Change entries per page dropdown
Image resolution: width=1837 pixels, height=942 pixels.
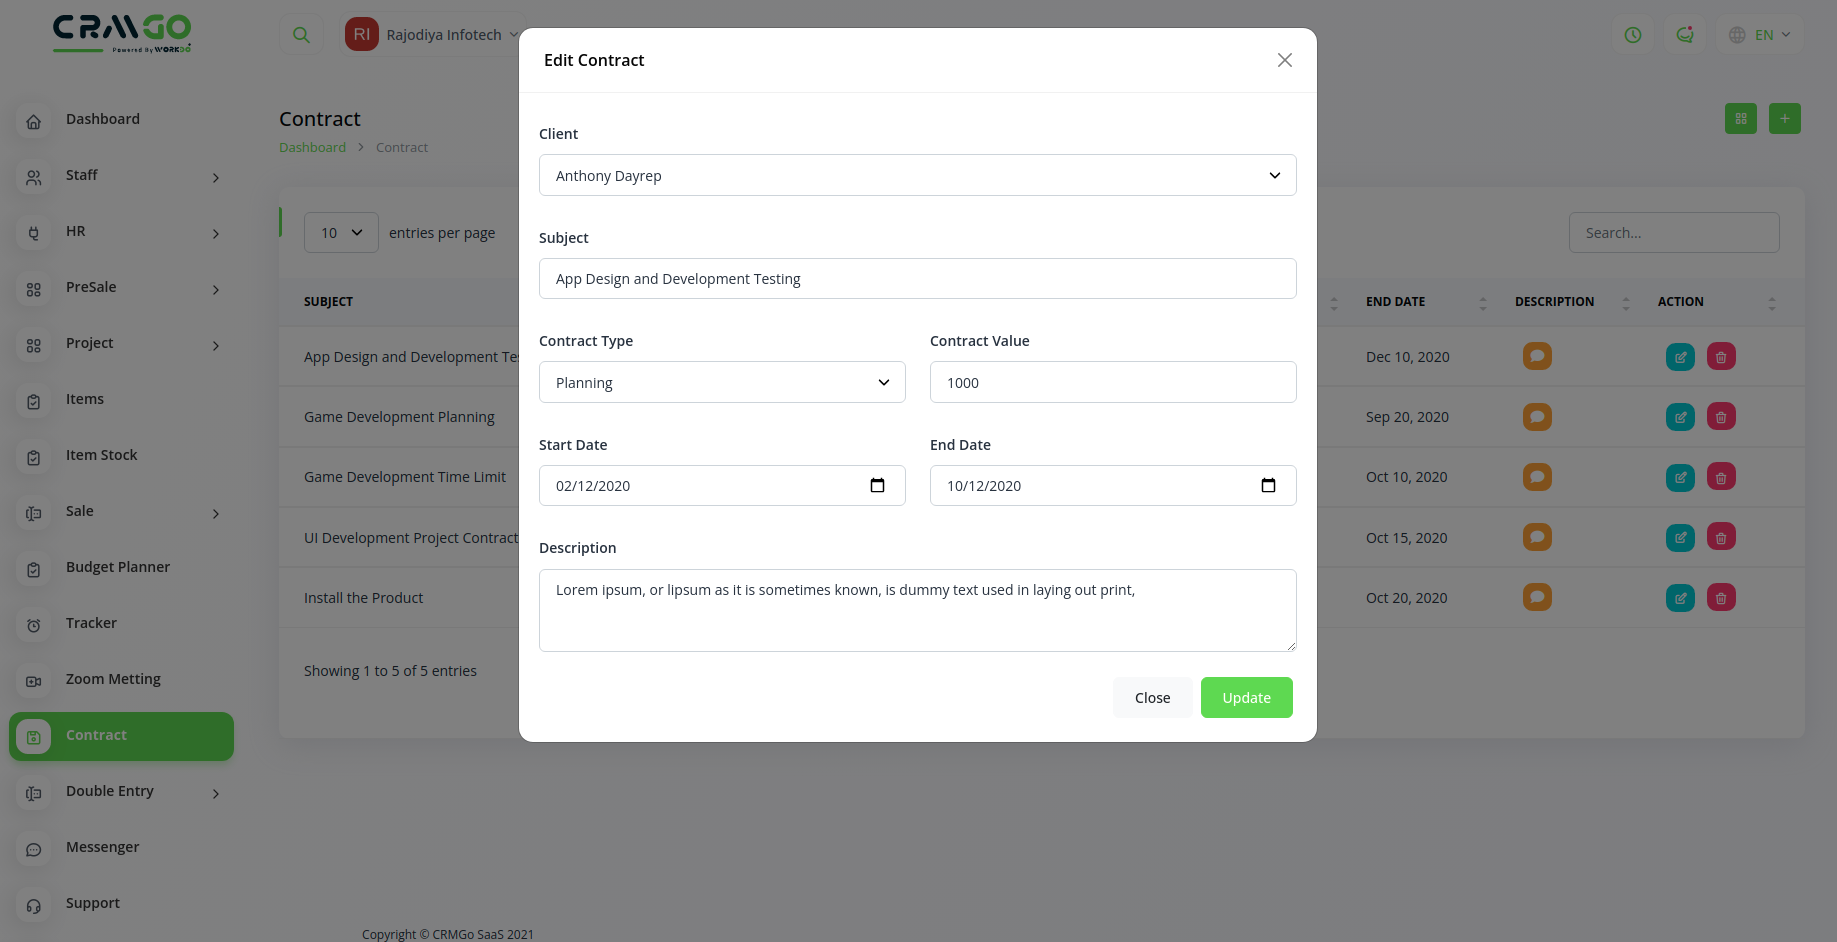(x=341, y=233)
